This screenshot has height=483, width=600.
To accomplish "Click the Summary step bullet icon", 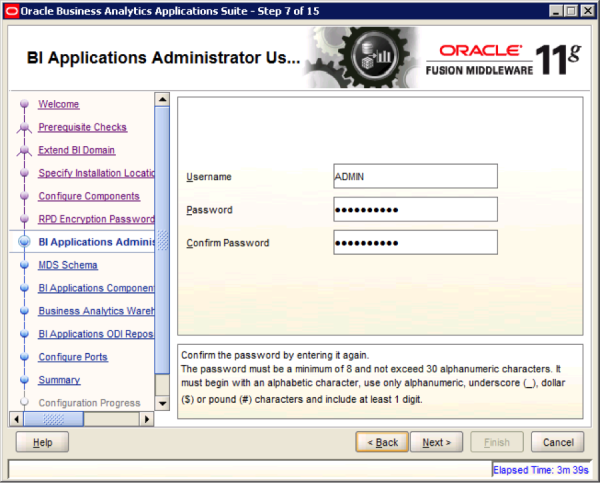I will [x=24, y=379].
